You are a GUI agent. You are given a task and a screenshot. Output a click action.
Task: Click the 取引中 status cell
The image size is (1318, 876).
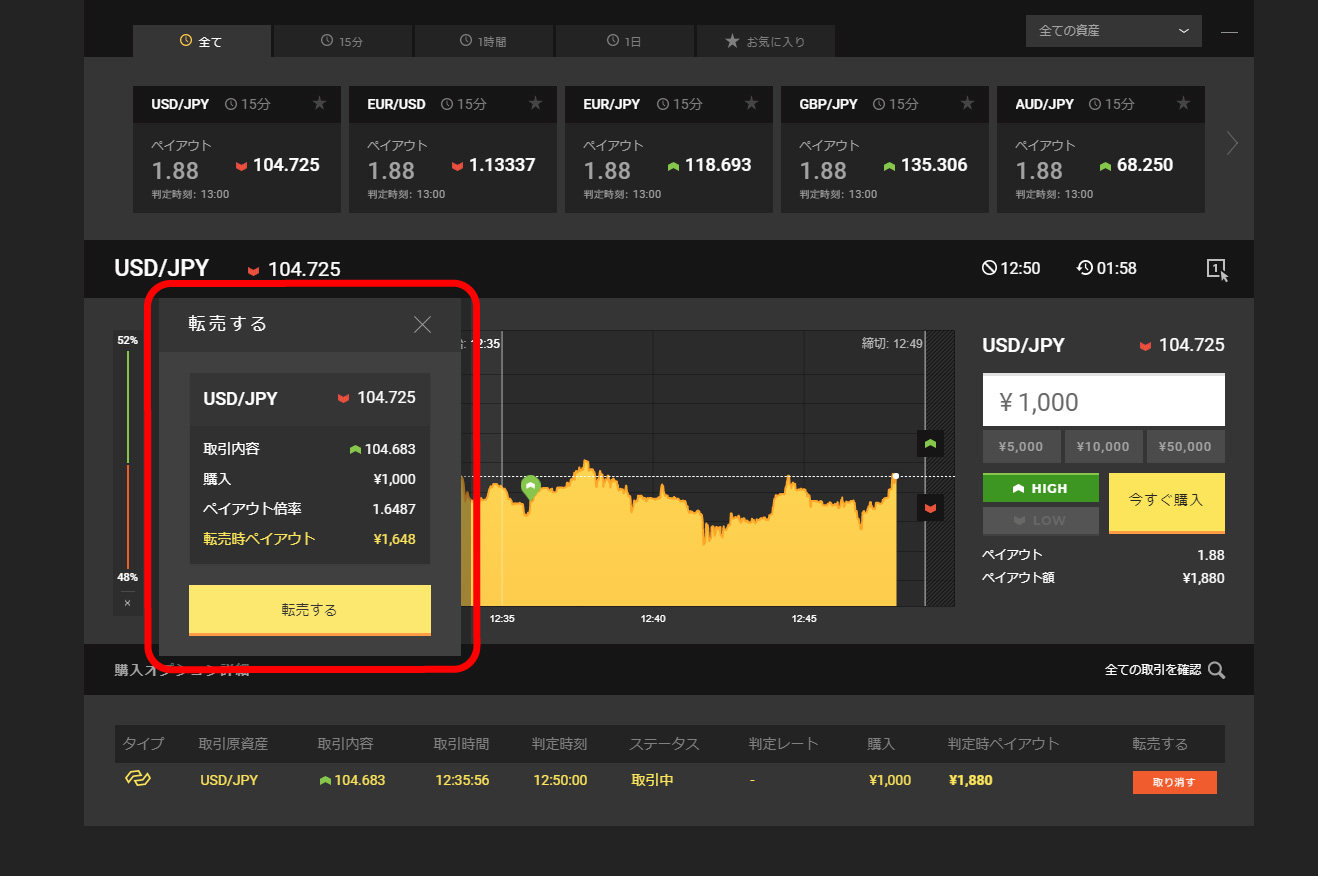(652, 780)
